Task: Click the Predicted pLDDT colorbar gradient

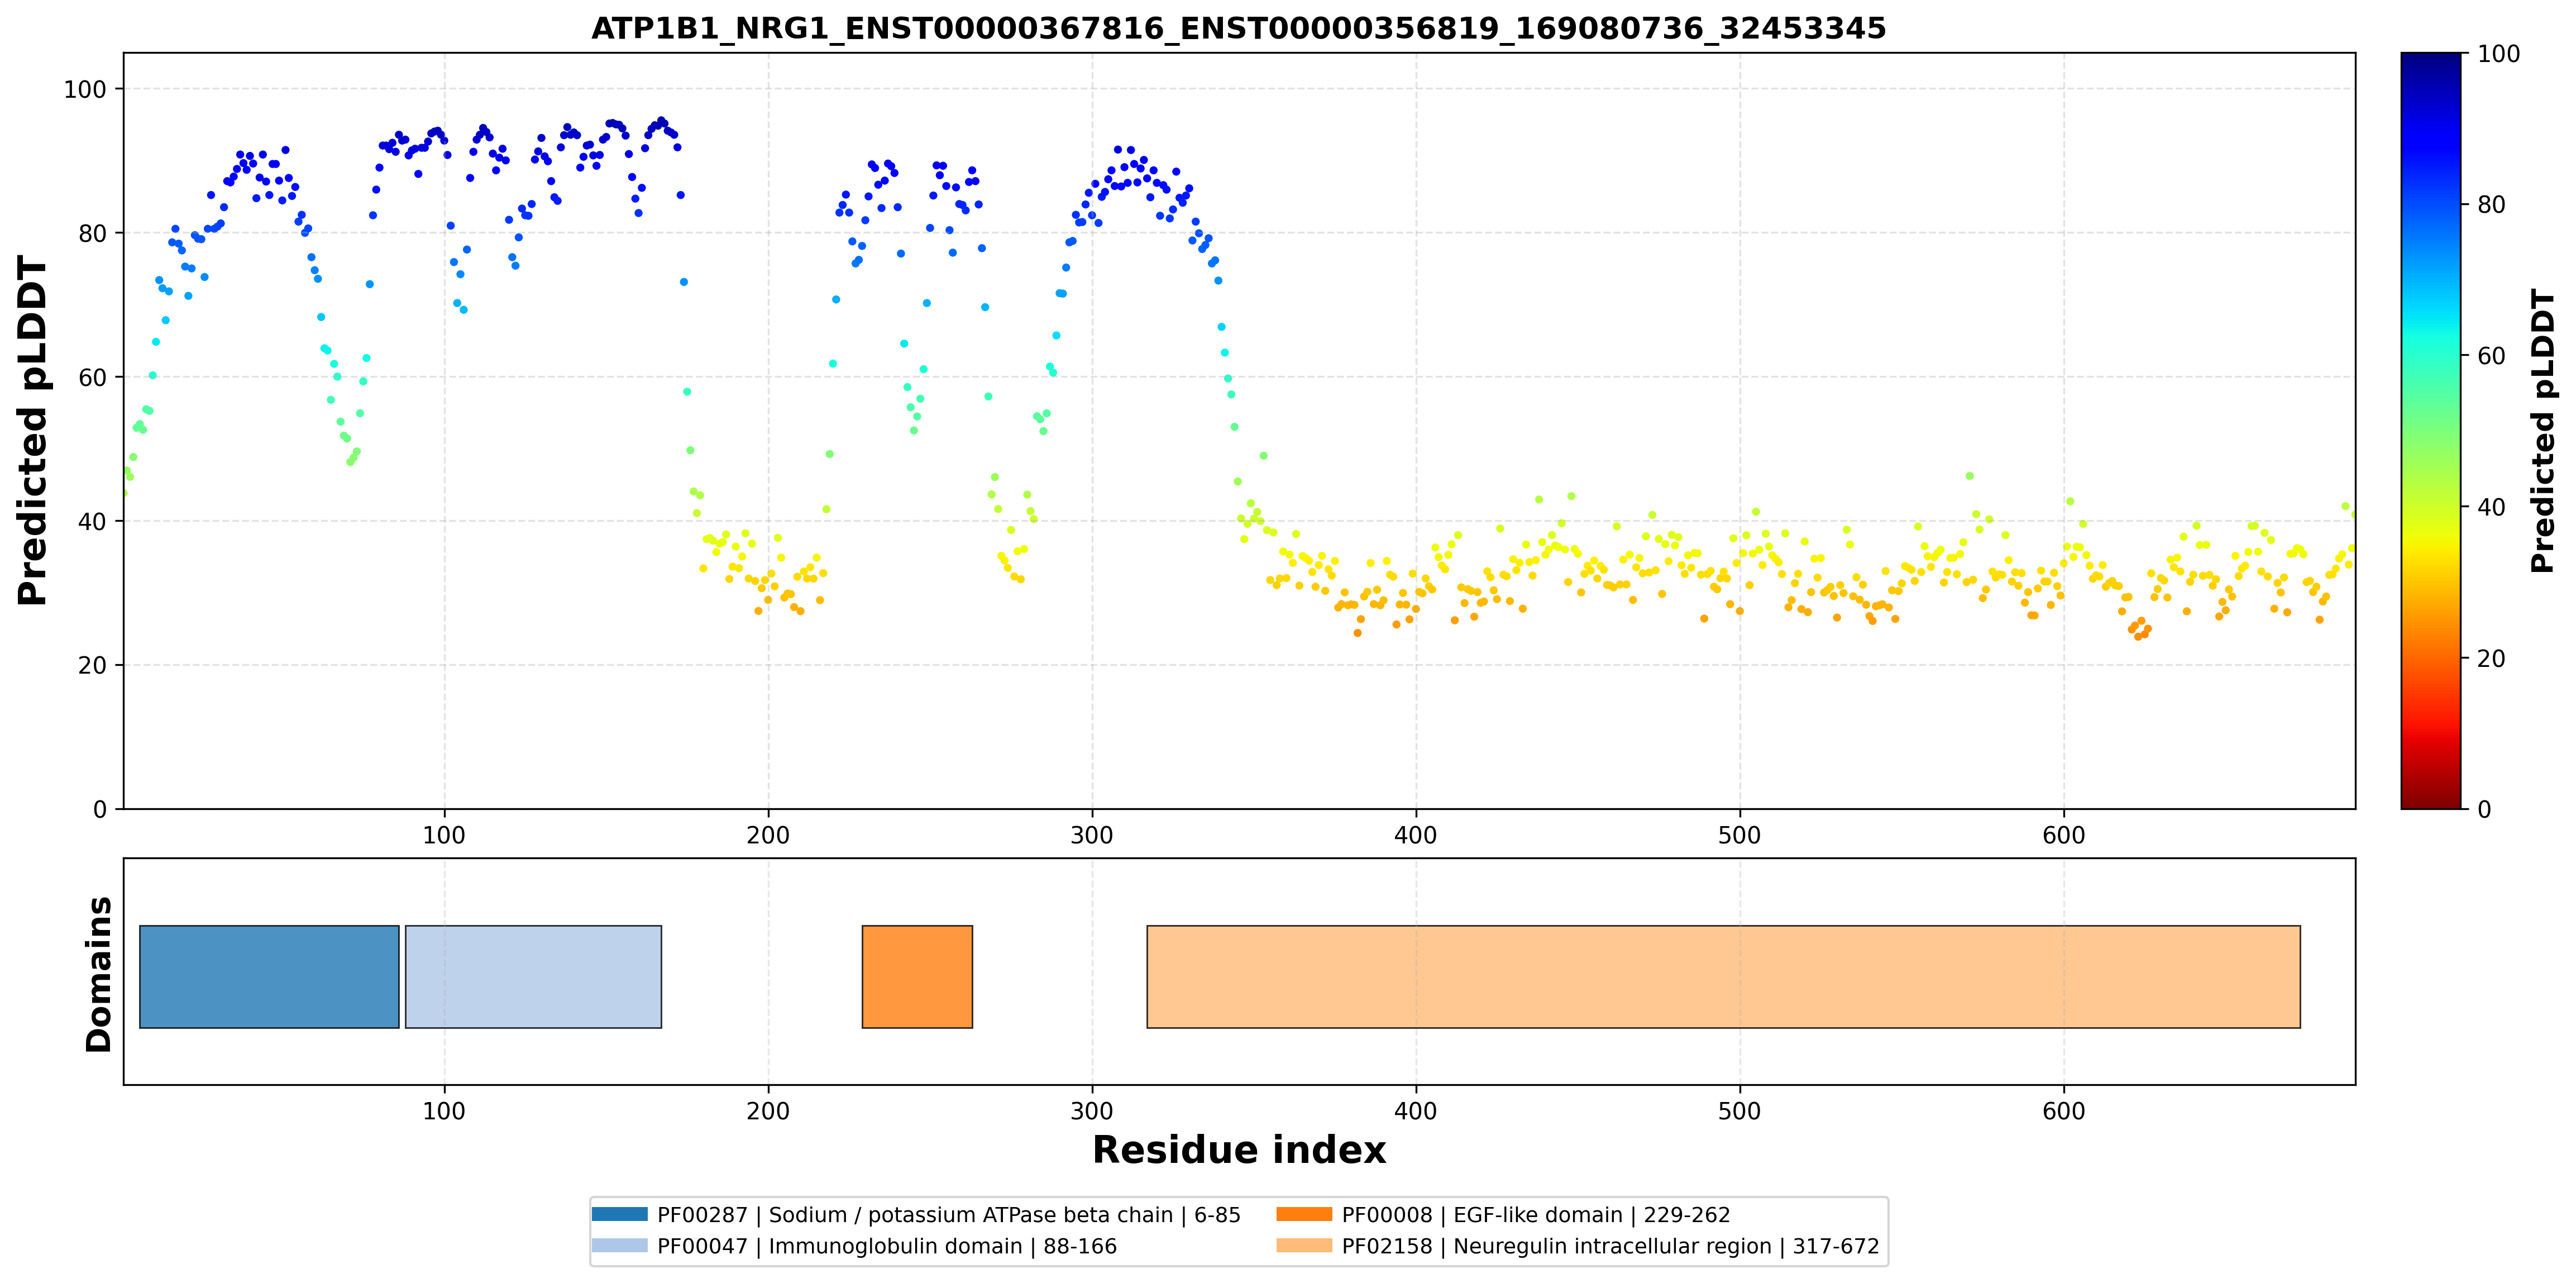Action: [x=2430, y=430]
